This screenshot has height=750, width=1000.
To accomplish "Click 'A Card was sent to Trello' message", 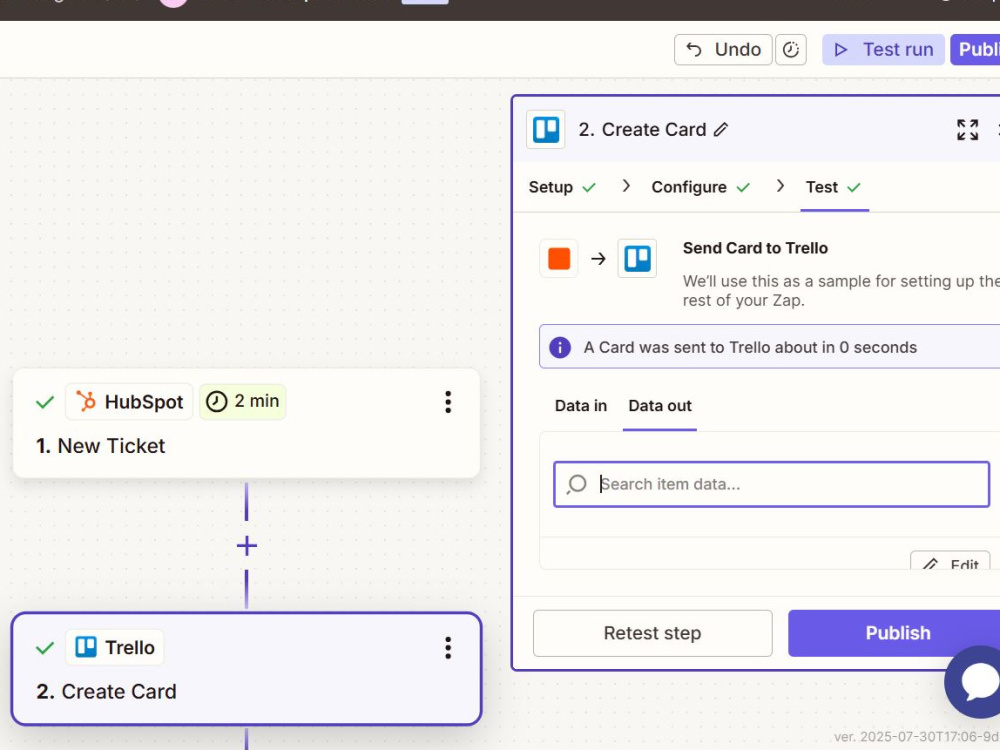I will 750,348.
